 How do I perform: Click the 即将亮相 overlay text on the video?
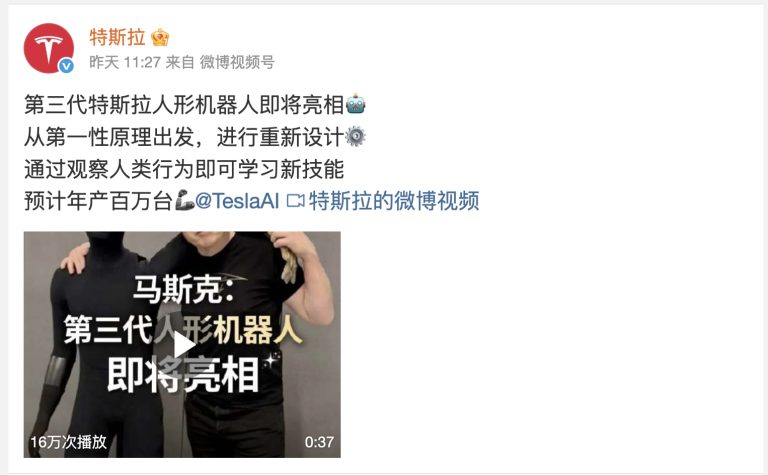(183, 375)
